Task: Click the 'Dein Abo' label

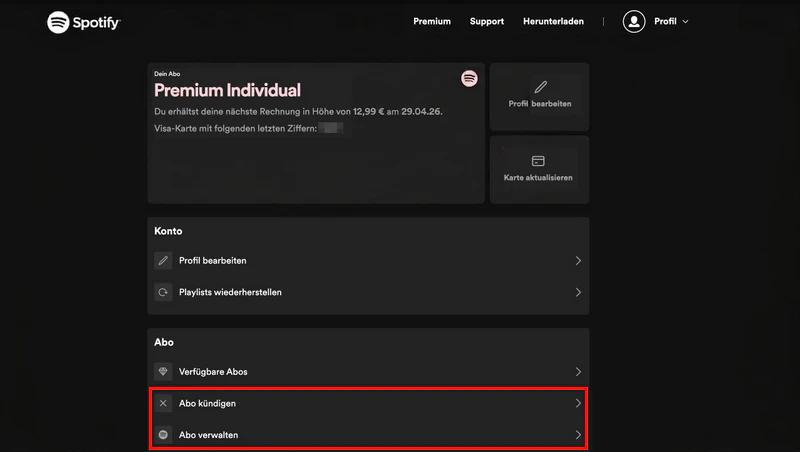Action: tap(167, 73)
